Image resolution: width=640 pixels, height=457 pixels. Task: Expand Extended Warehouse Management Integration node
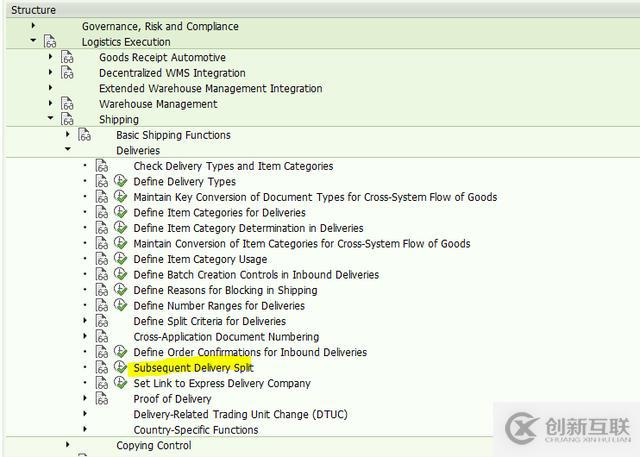pyautogui.click(x=50, y=87)
